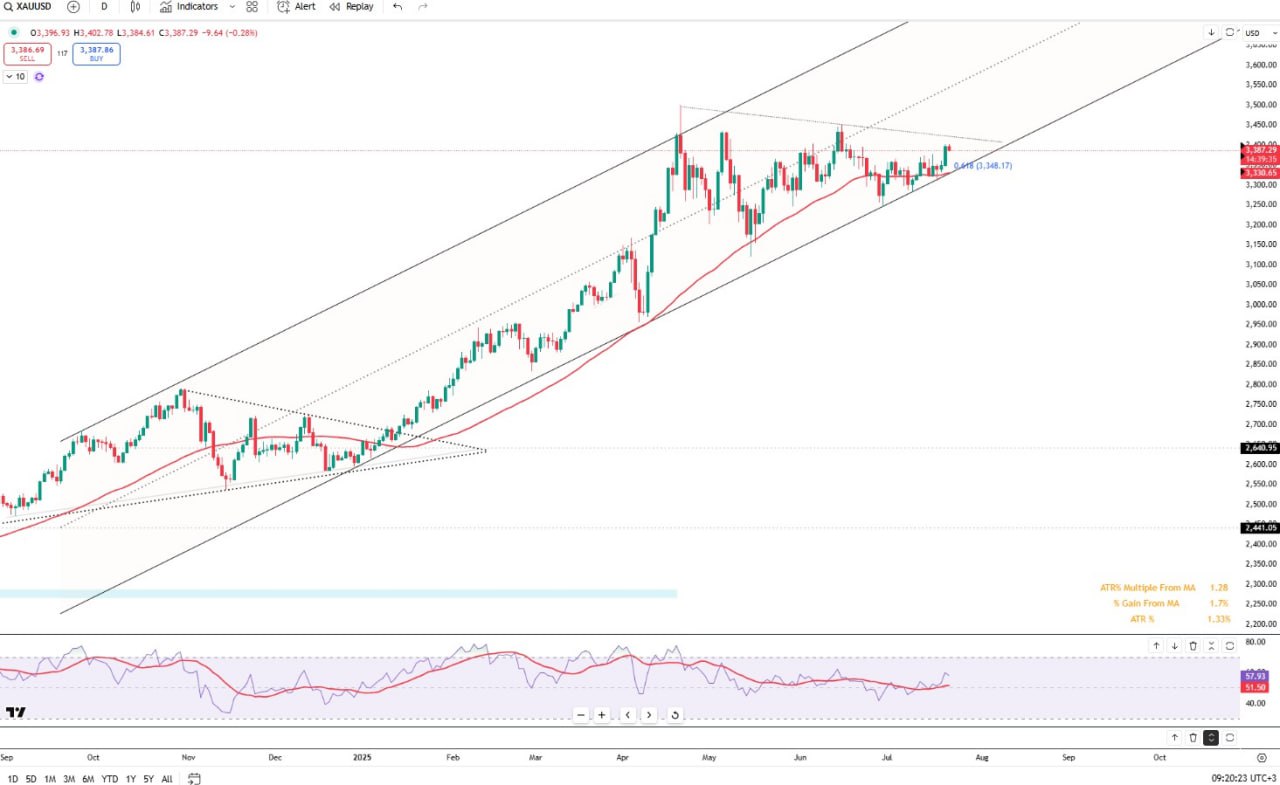
Task: Open the indicator templates grid icon
Action: (252, 6)
